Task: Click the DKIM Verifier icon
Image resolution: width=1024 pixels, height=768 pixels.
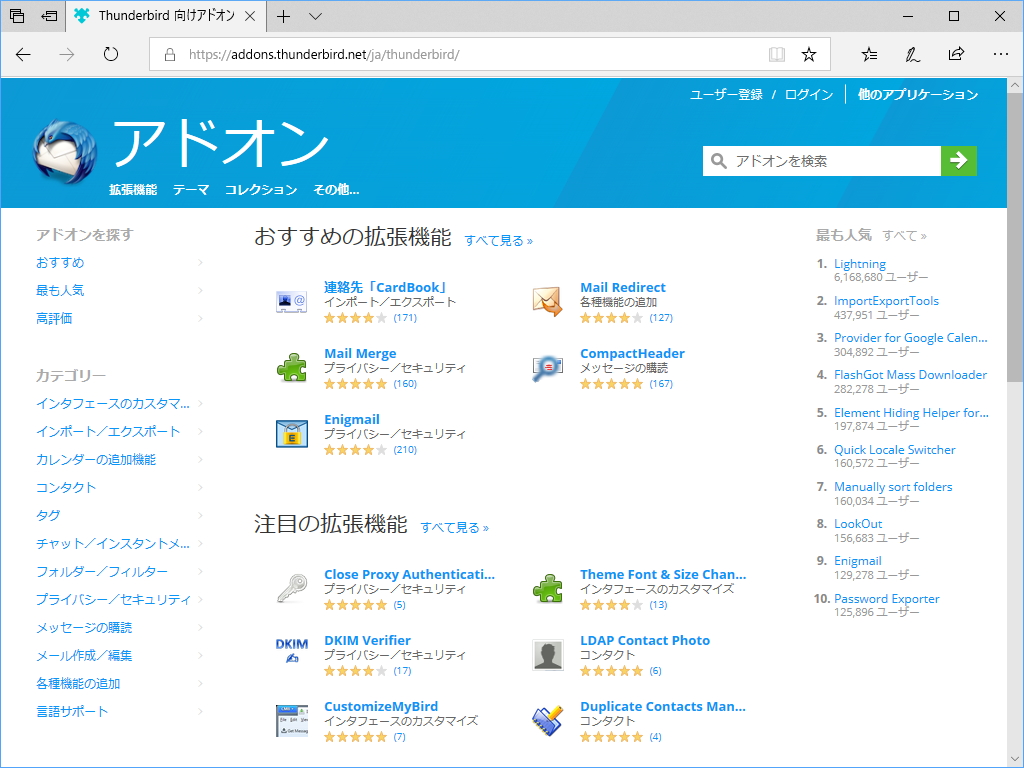Action: click(291, 651)
